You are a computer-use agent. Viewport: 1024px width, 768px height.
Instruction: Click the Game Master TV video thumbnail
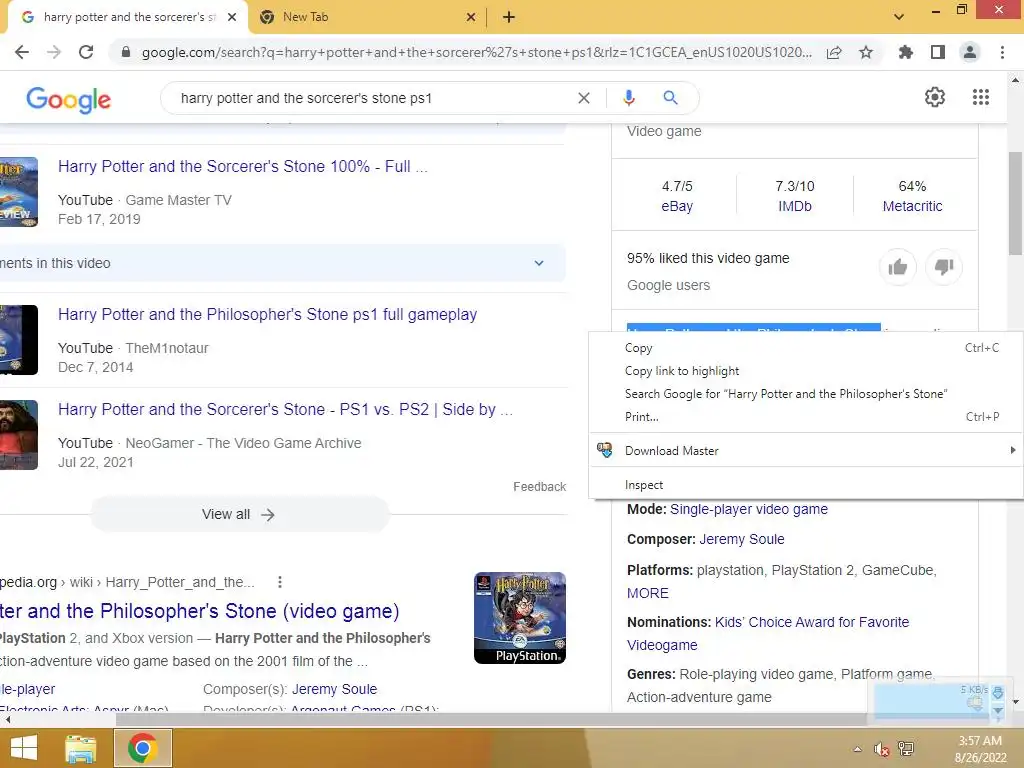(x=19, y=192)
